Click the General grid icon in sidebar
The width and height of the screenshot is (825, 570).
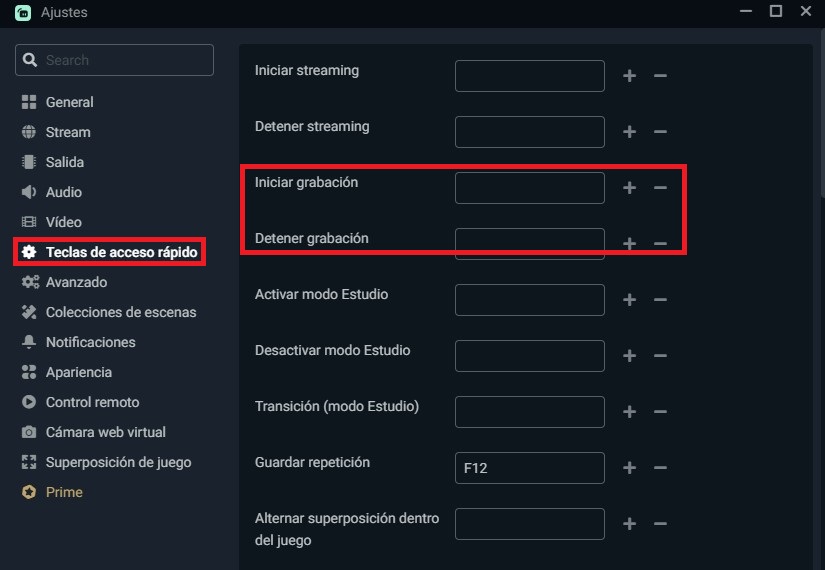point(29,102)
